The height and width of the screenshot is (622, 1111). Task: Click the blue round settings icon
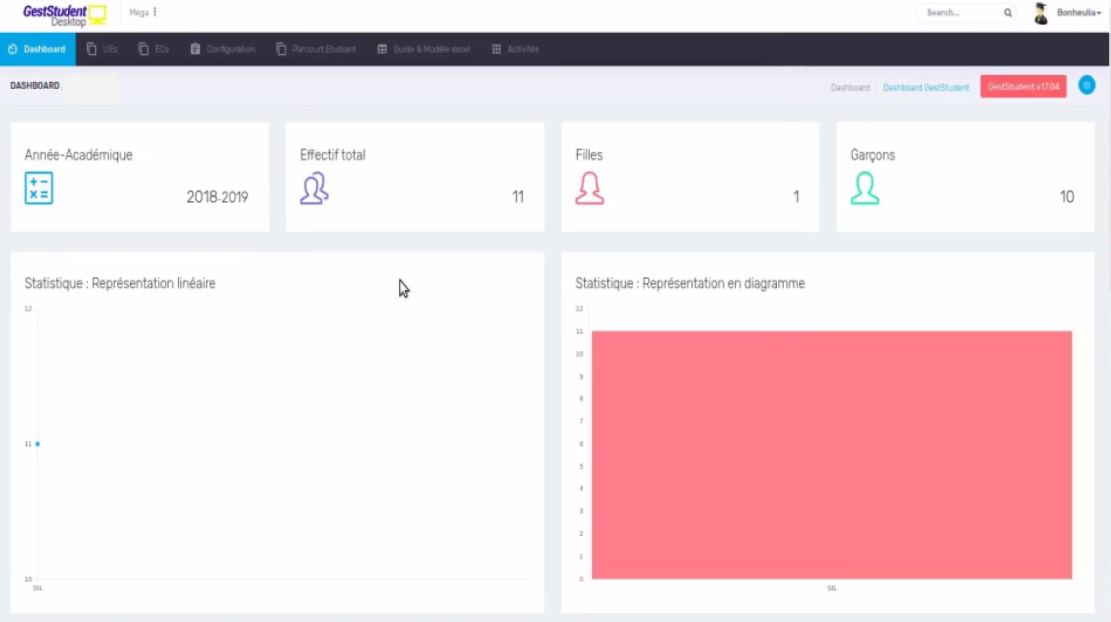coord(1087,86)
